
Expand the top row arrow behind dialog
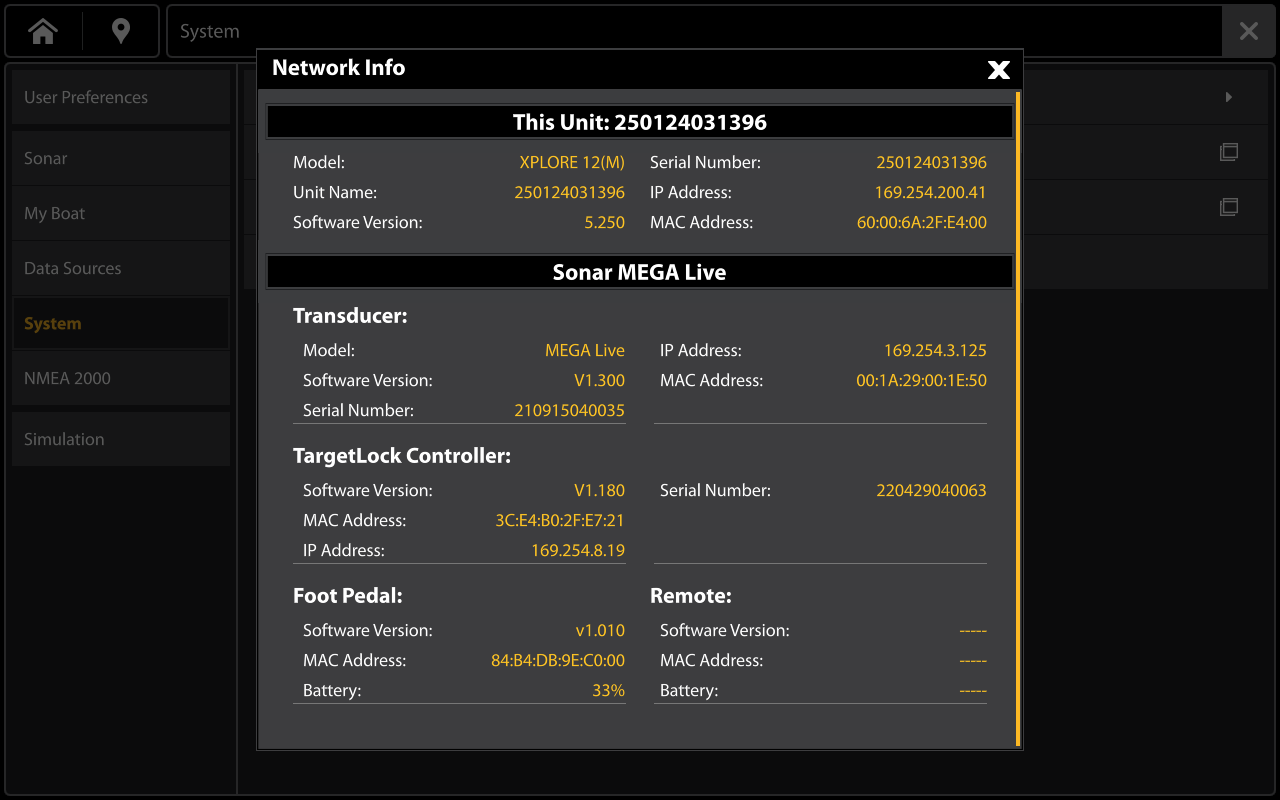pyautogui.click(x=1229, y=97)
